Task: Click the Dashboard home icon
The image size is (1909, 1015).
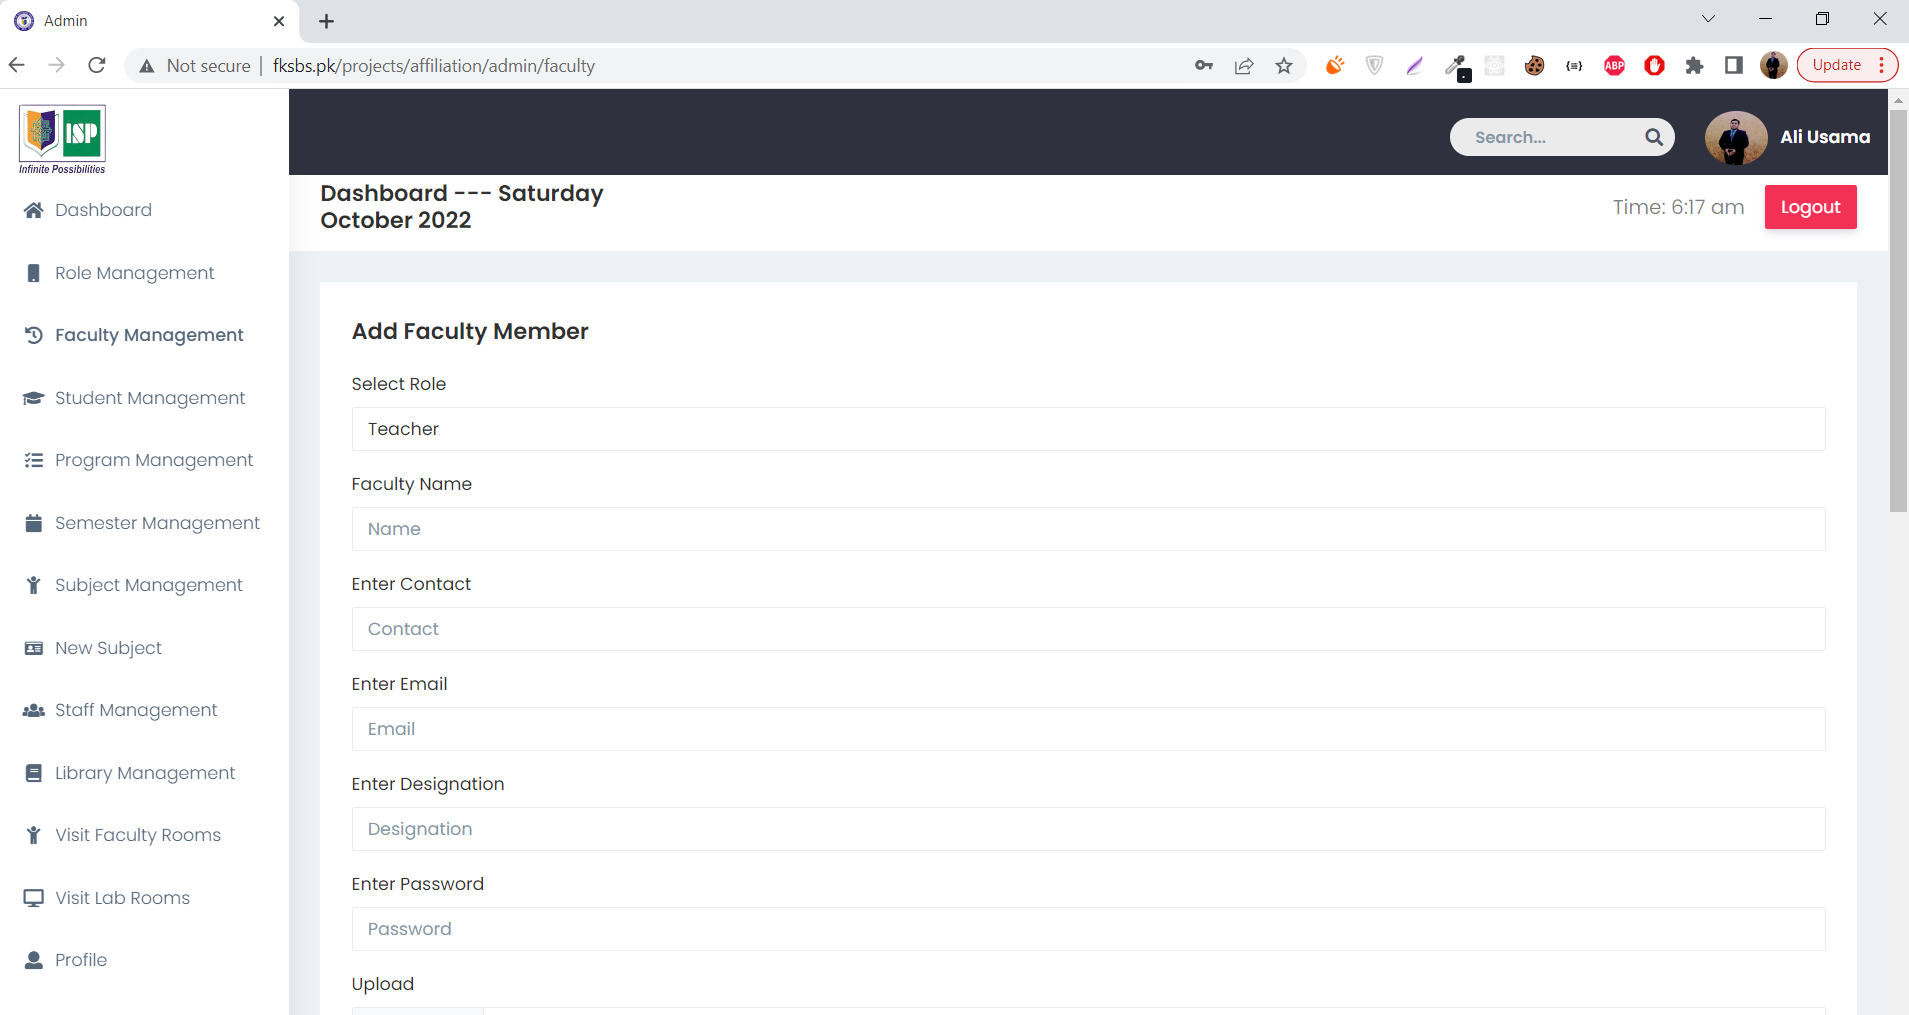Action: pyautogui.click(x=34, y=210)
